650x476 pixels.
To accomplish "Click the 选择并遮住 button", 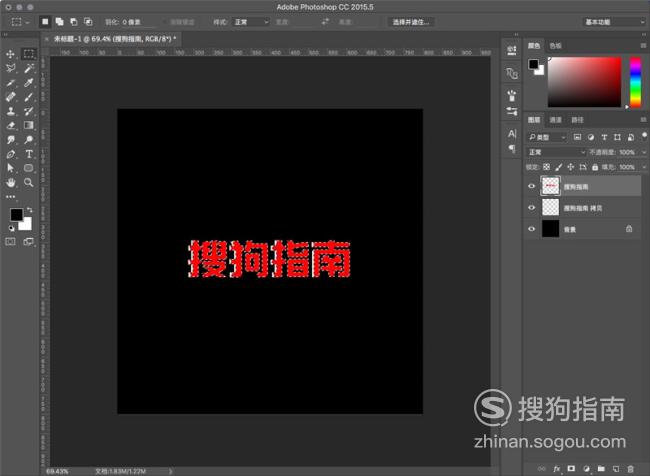I will [411, 22].
